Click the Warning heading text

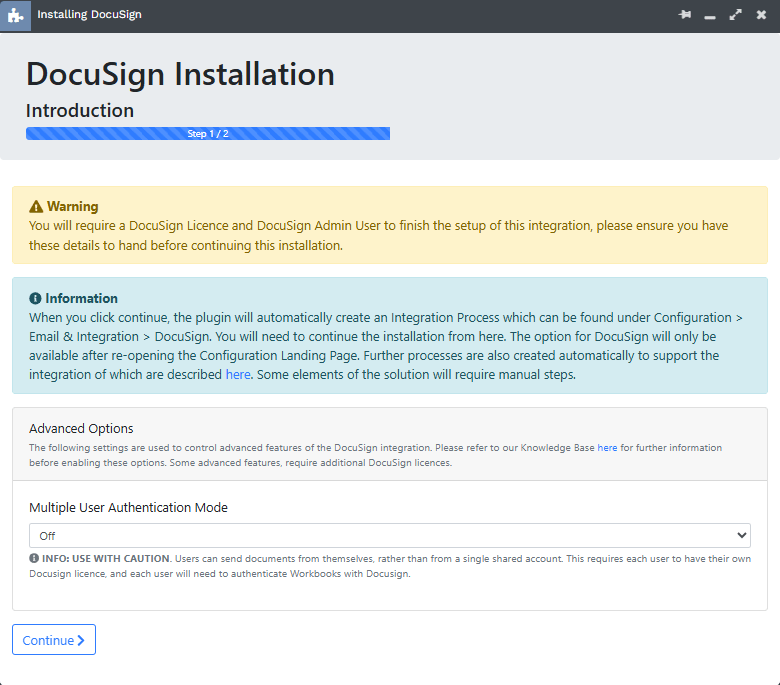pos(73,206)
